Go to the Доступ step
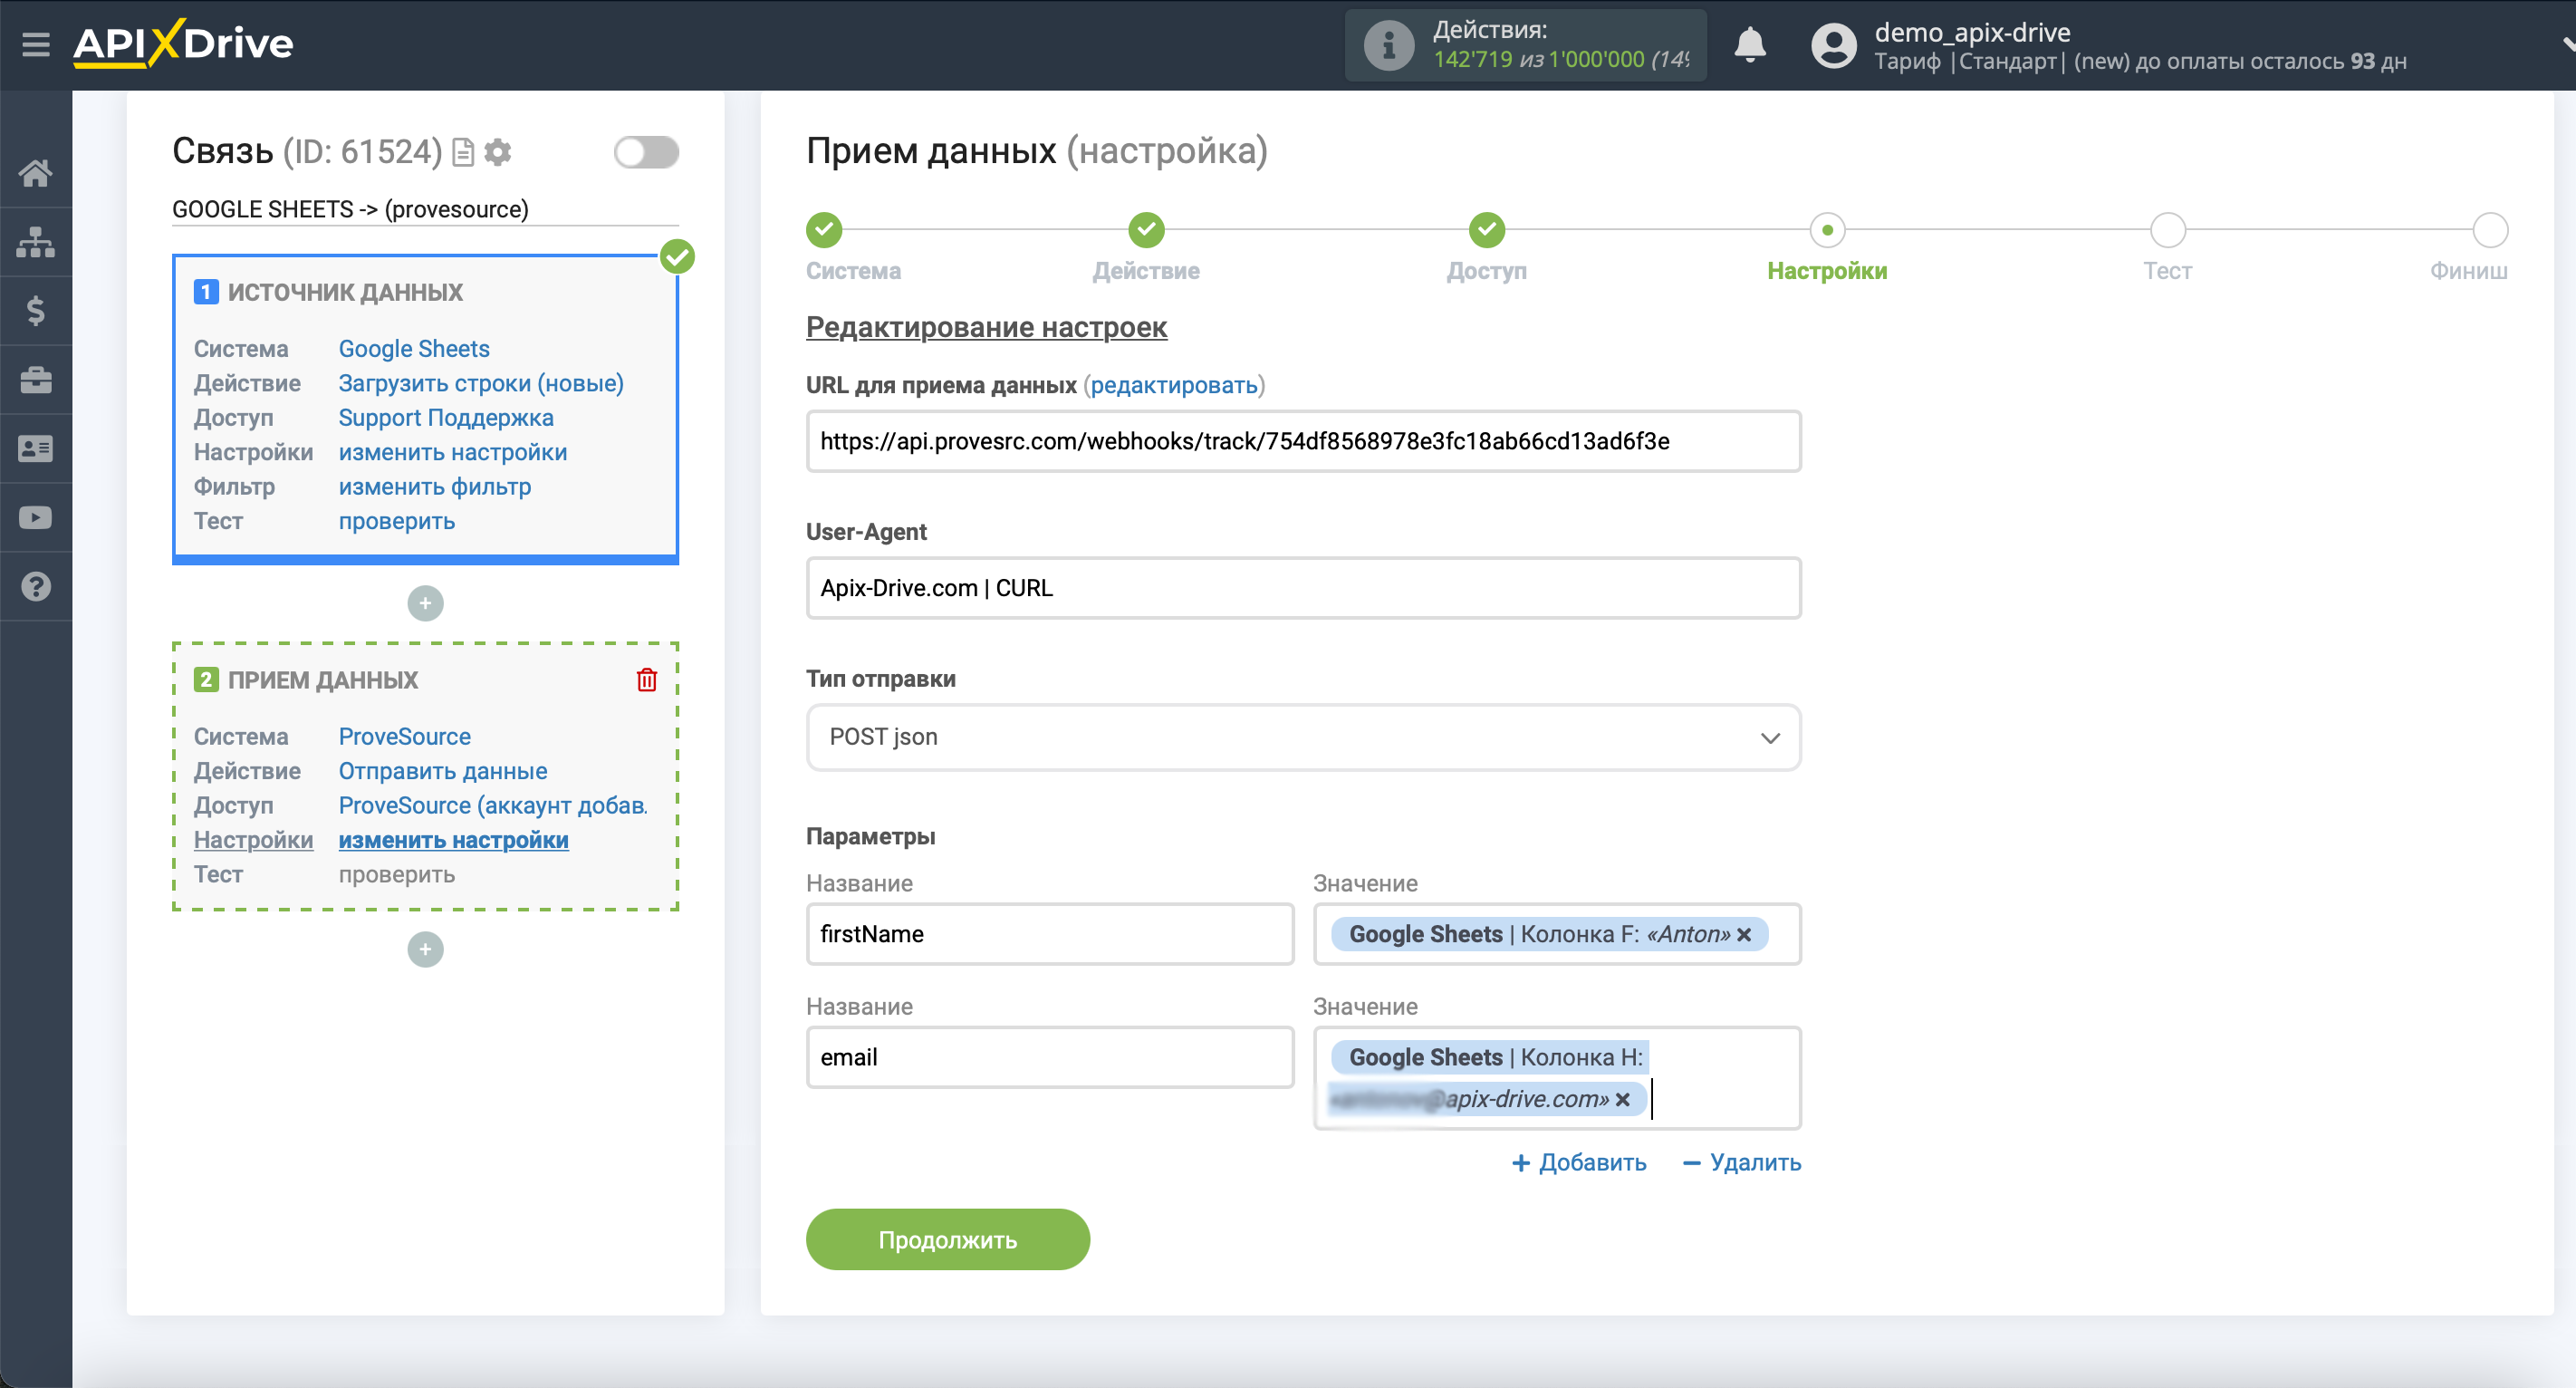Viewport: 2576px width, 1388px height. 1487,230
